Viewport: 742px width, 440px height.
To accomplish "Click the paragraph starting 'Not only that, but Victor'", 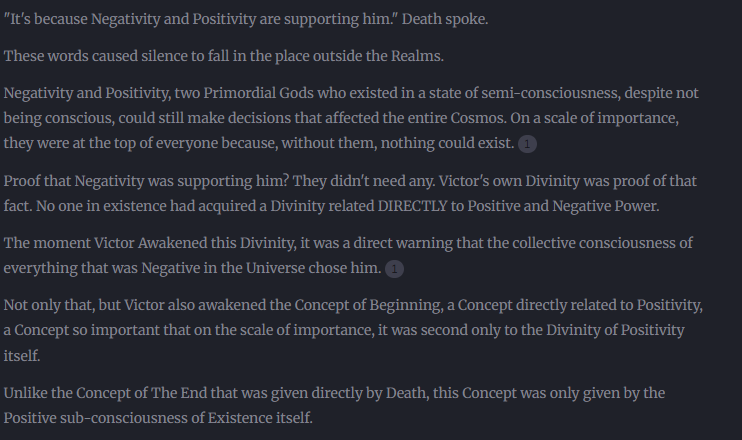I will point(353,330).
